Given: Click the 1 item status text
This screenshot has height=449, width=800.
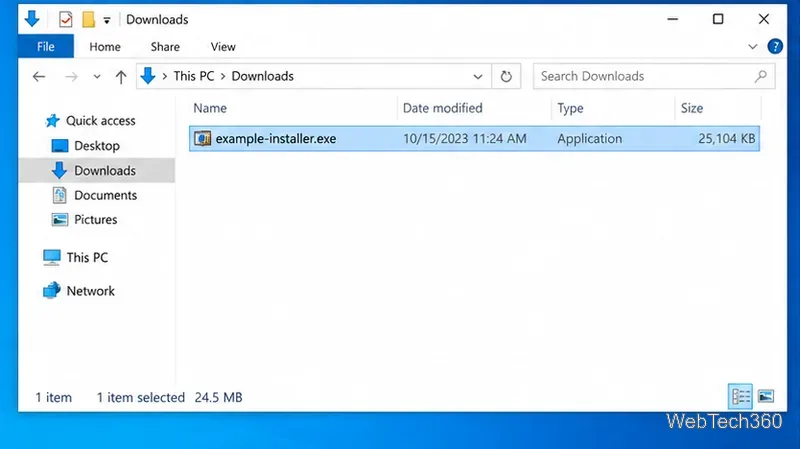Looking at the screenshot, I should click(x=54, y=397).
